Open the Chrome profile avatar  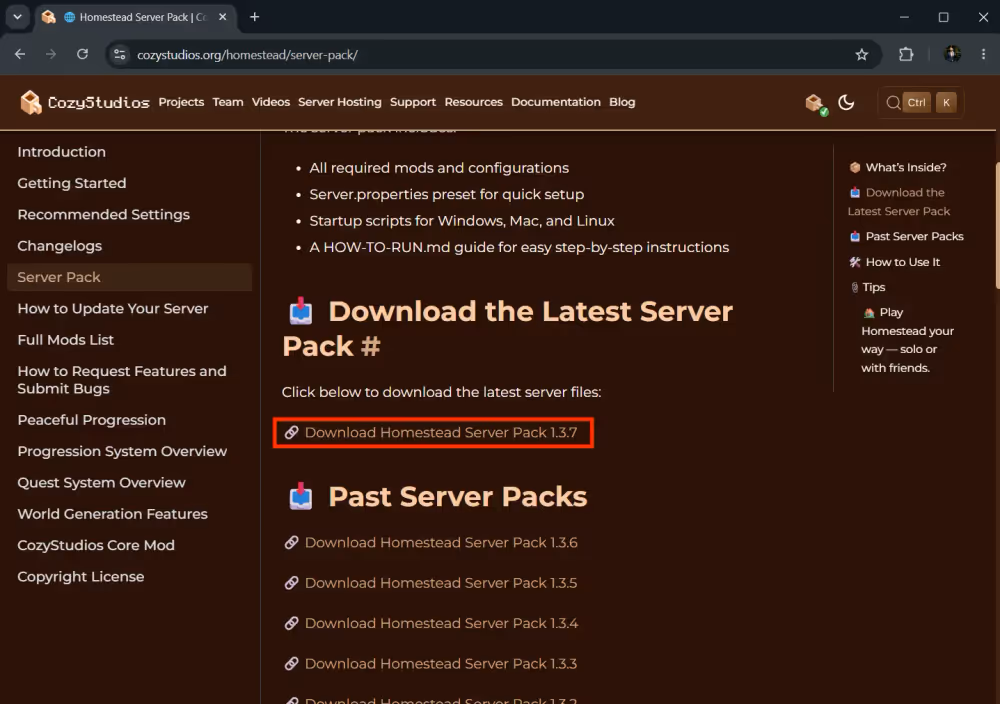952,54
